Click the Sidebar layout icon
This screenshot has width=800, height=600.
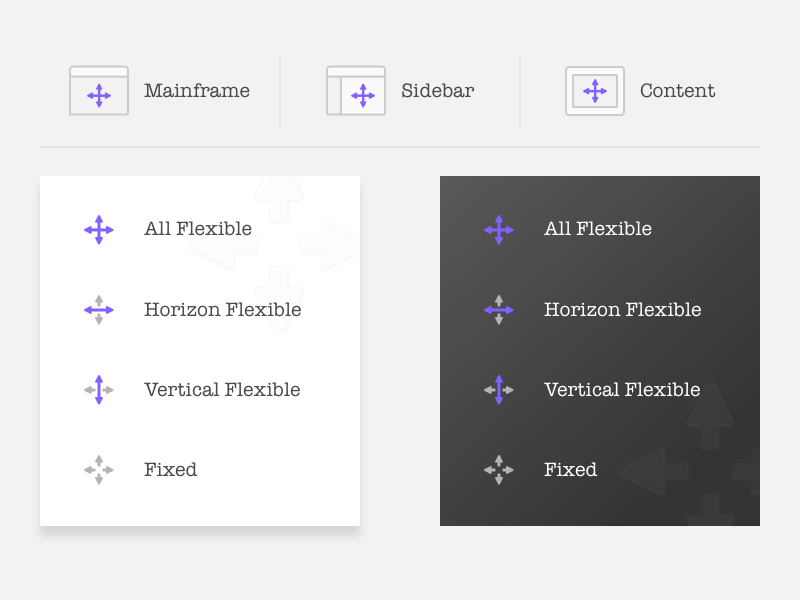click(356, 91)
